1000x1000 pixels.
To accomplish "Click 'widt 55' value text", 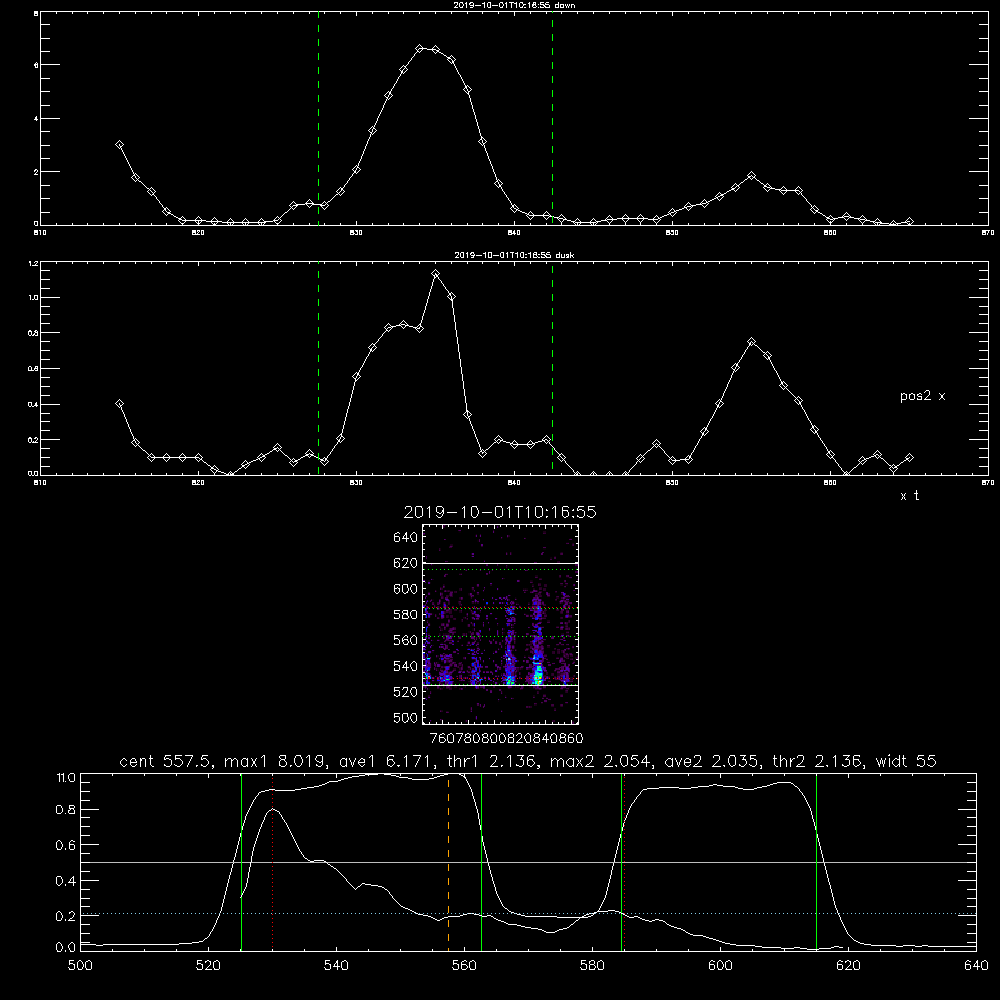I will click(906, 761).
